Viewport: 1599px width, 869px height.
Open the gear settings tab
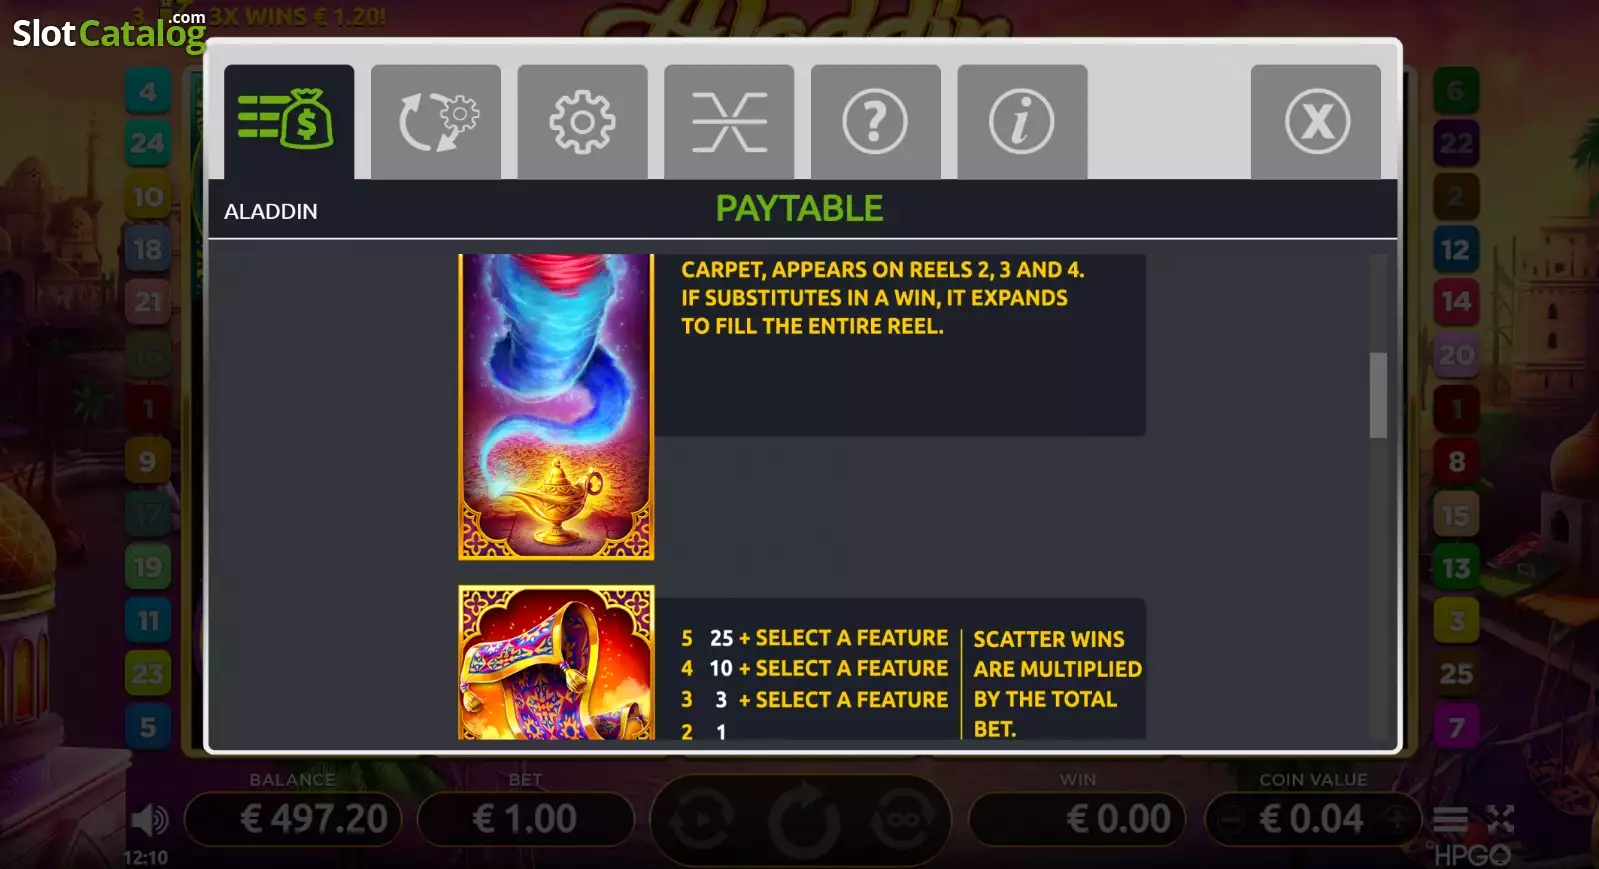[582, 122]
